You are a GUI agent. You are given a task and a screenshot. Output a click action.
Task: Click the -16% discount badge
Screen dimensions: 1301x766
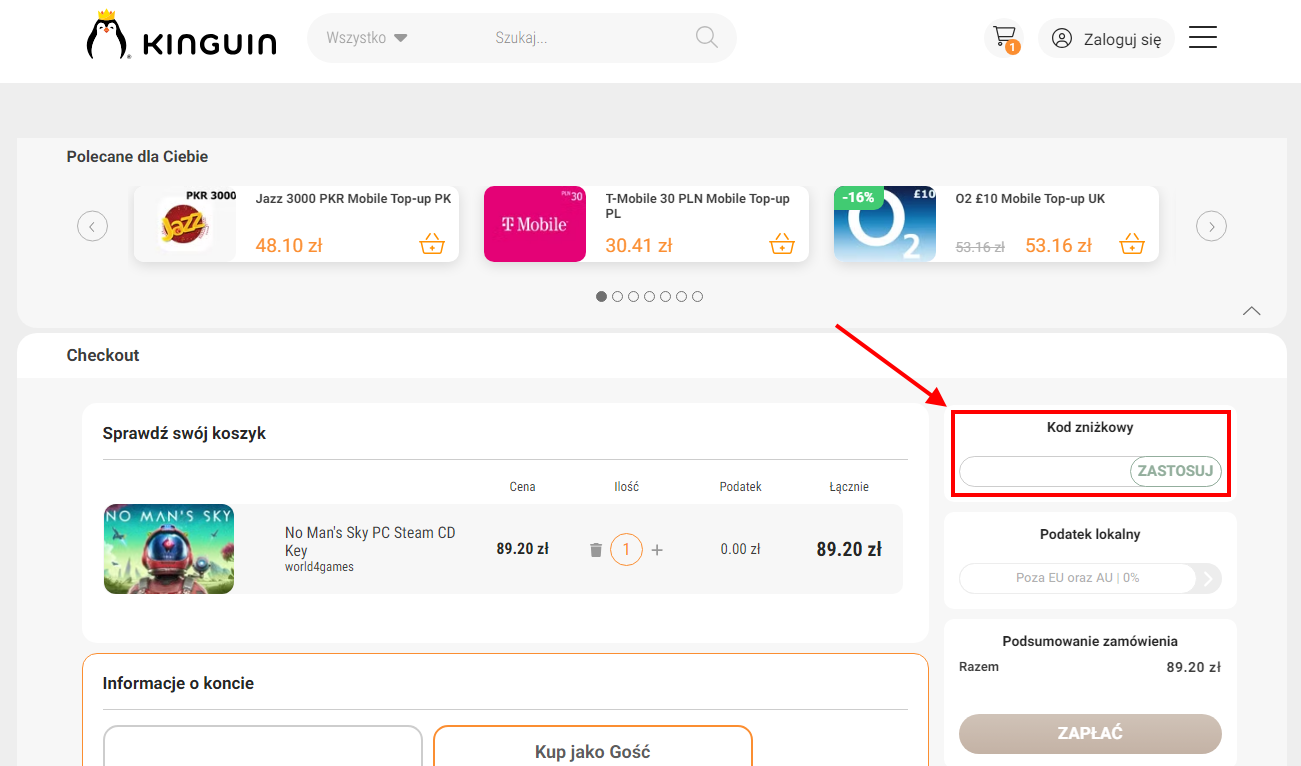pos(858,198)
